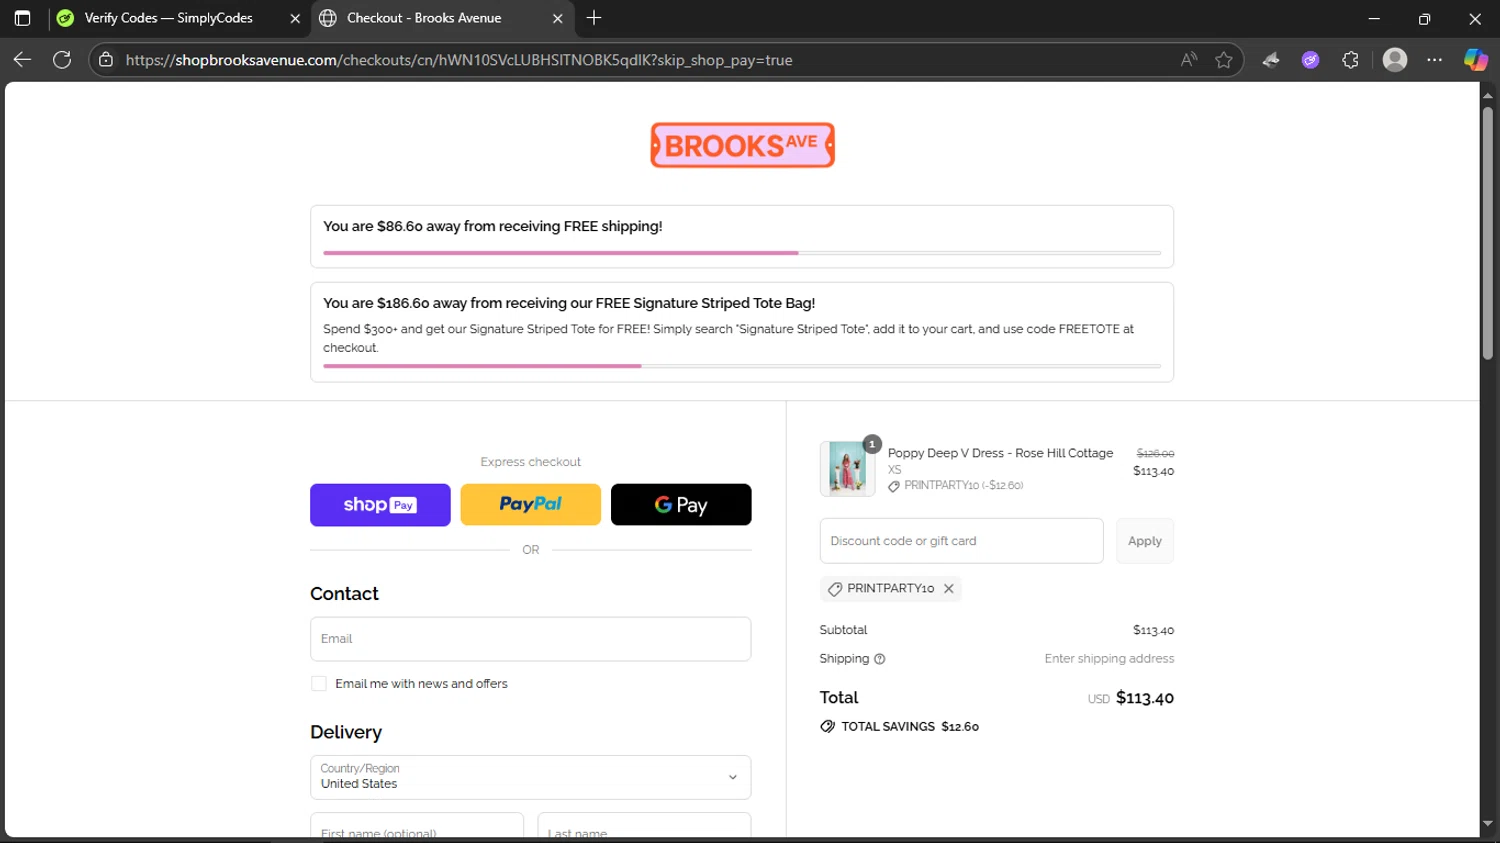
Task: Pay with Shop Pay button
Action: (x=380, y=505)
